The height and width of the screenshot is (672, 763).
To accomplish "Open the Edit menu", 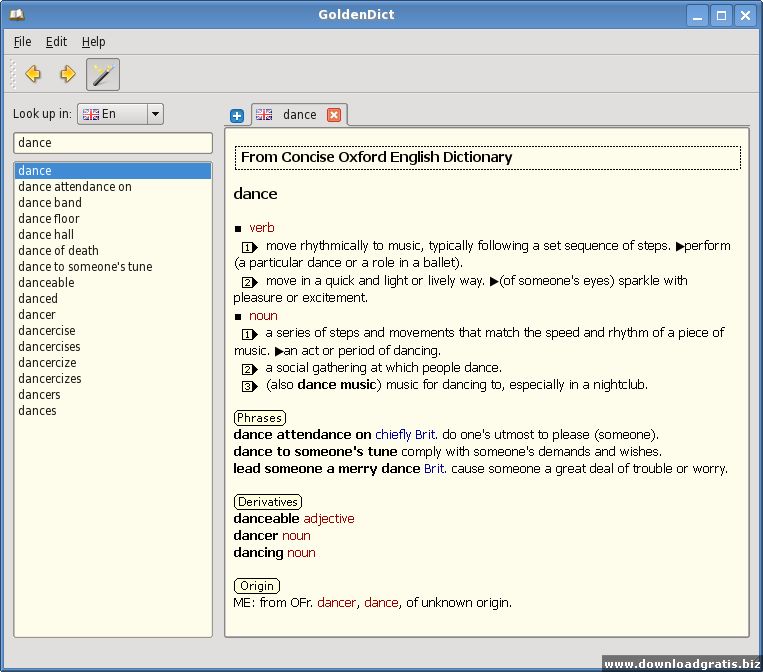I will [x=56, y=42].
